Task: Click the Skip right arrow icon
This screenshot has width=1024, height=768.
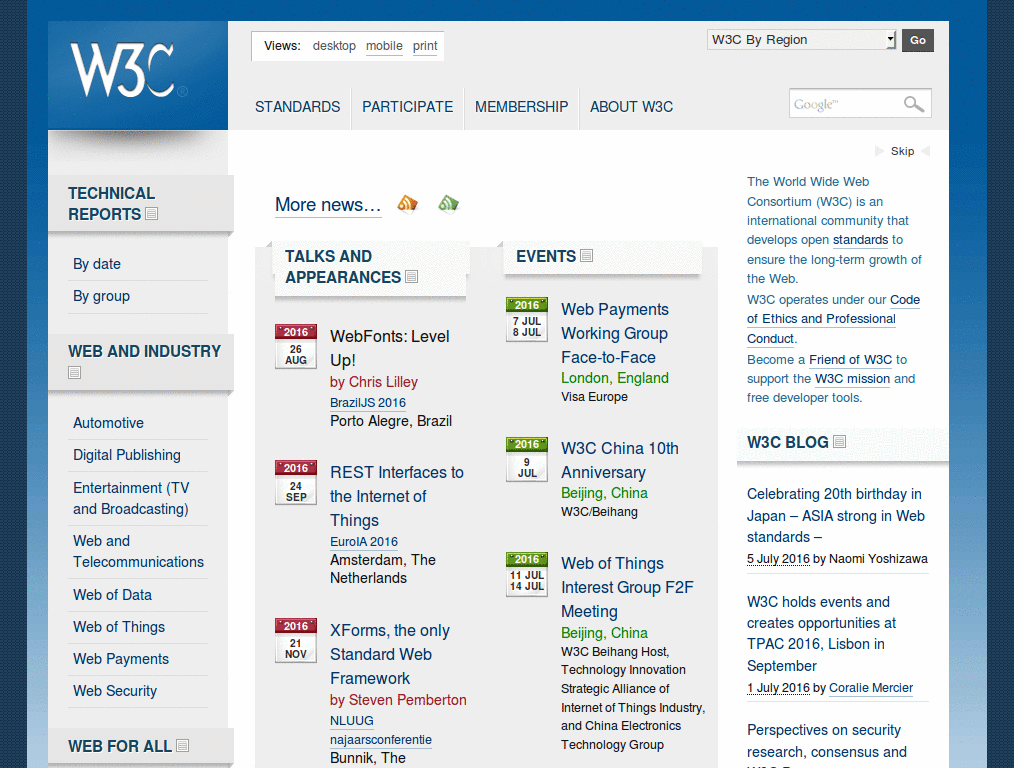Action: (879, 151)
